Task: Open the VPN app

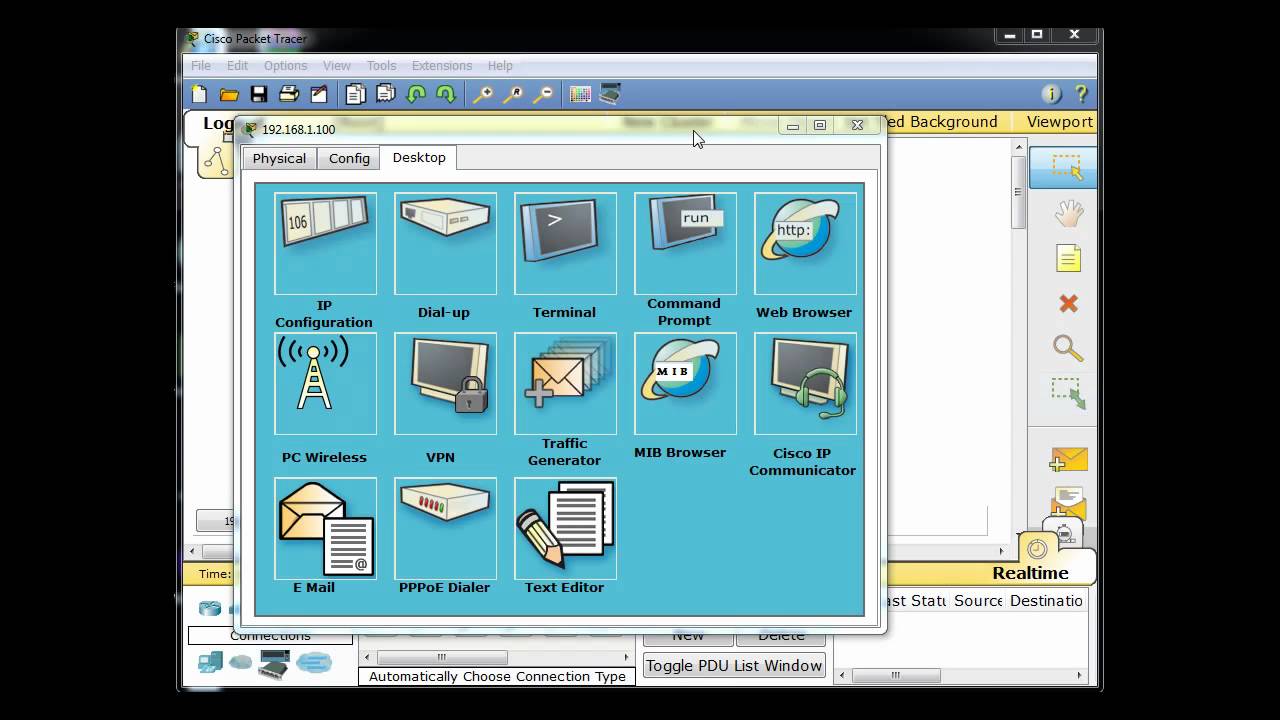Action: pyautogui.click(x=445, y=384)
